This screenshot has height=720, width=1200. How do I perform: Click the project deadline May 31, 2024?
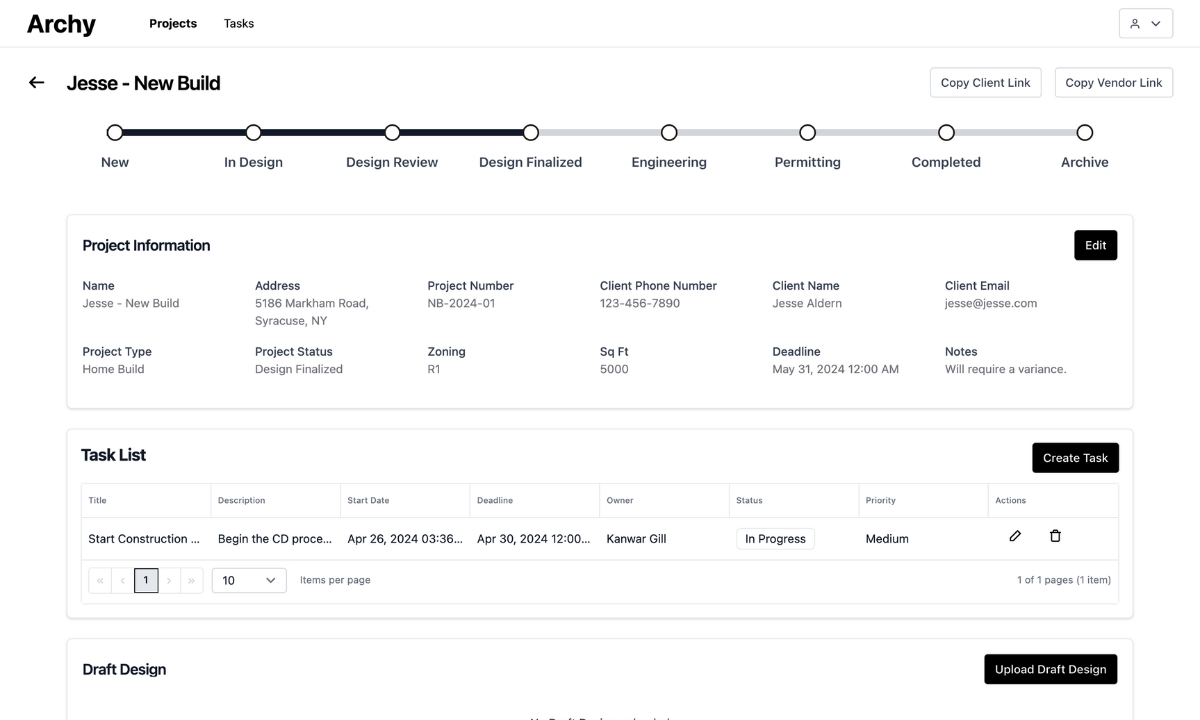(x=836, y=369)
